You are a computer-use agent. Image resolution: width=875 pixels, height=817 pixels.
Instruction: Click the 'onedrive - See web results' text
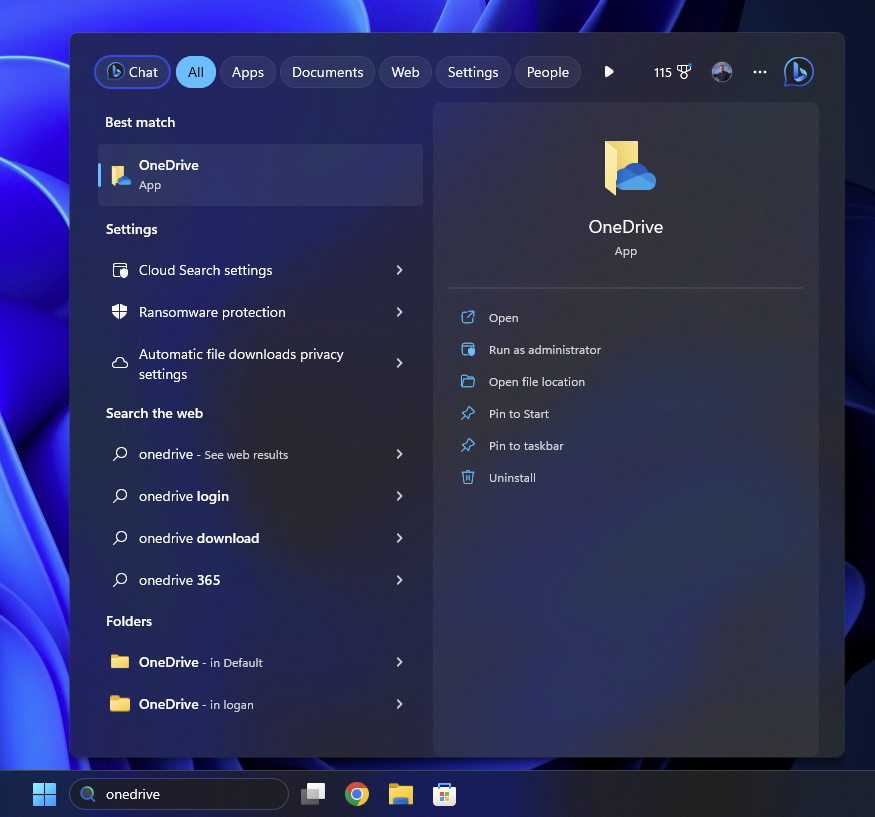213,454
